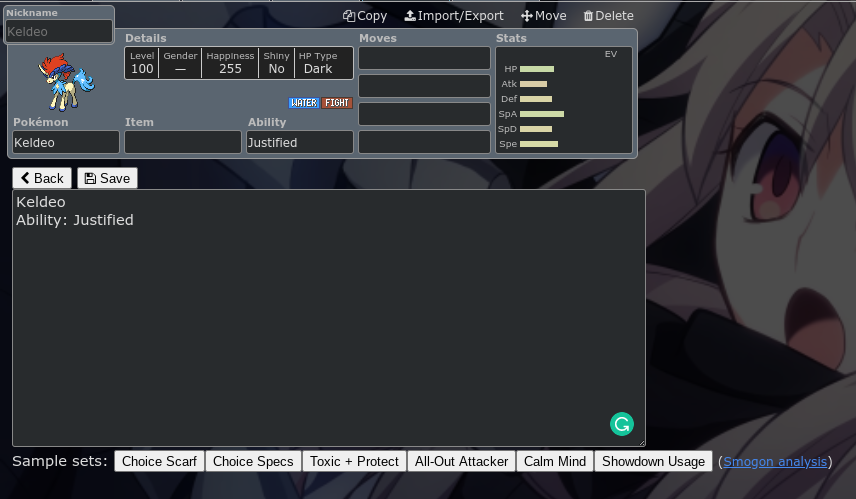Click the WATER type badge

click(x=304, y=103)
